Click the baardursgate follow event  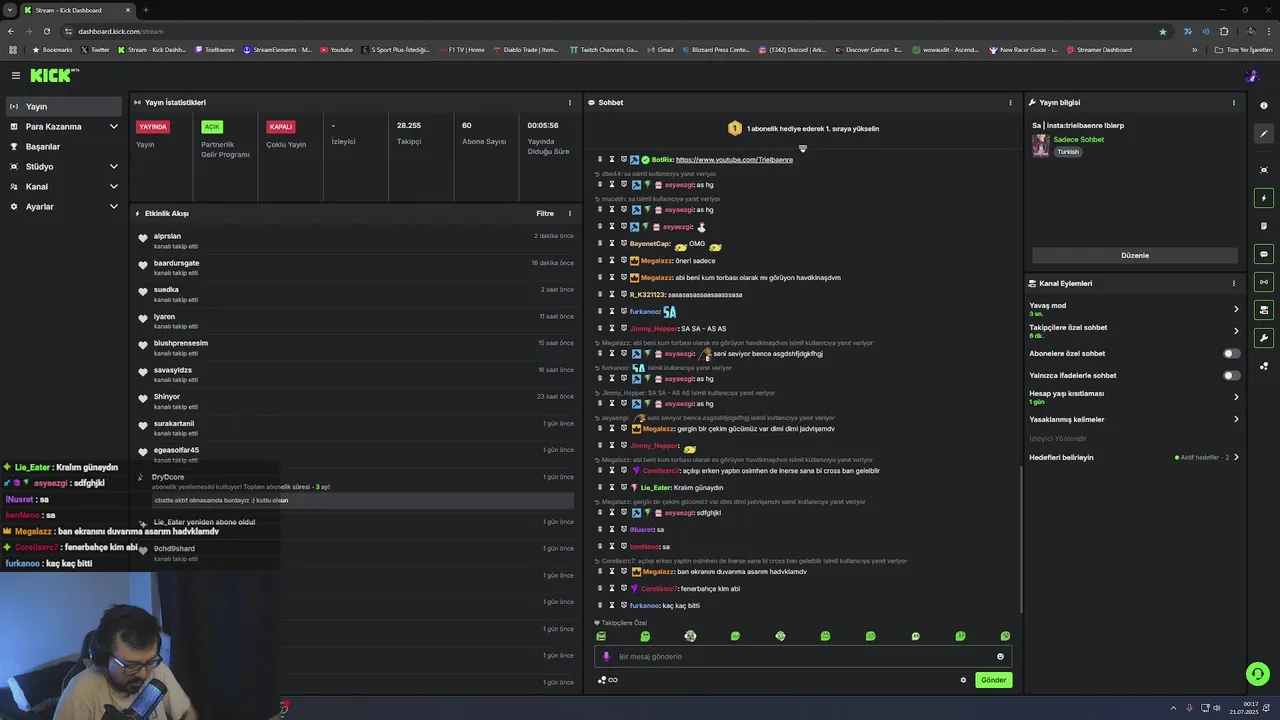pyautogui.click(x=356, y=268)
